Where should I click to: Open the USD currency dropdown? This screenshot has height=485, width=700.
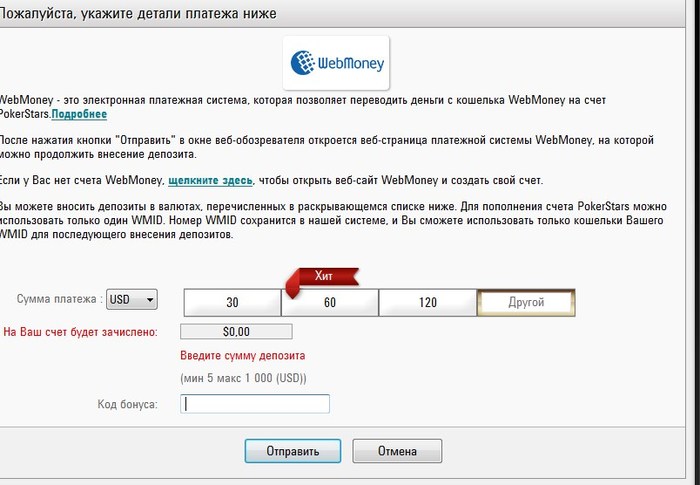click(132, 299)
